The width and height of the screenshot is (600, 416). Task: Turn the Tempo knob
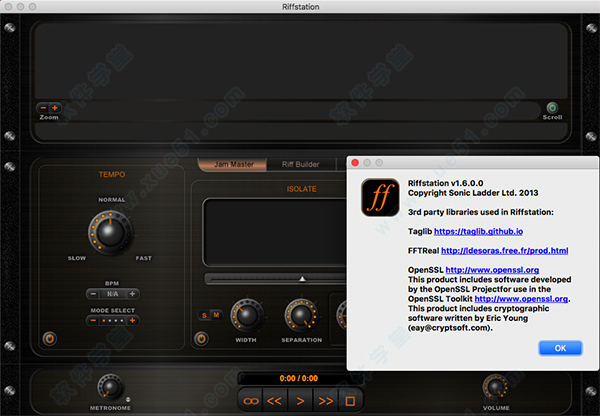pos(111,232)
